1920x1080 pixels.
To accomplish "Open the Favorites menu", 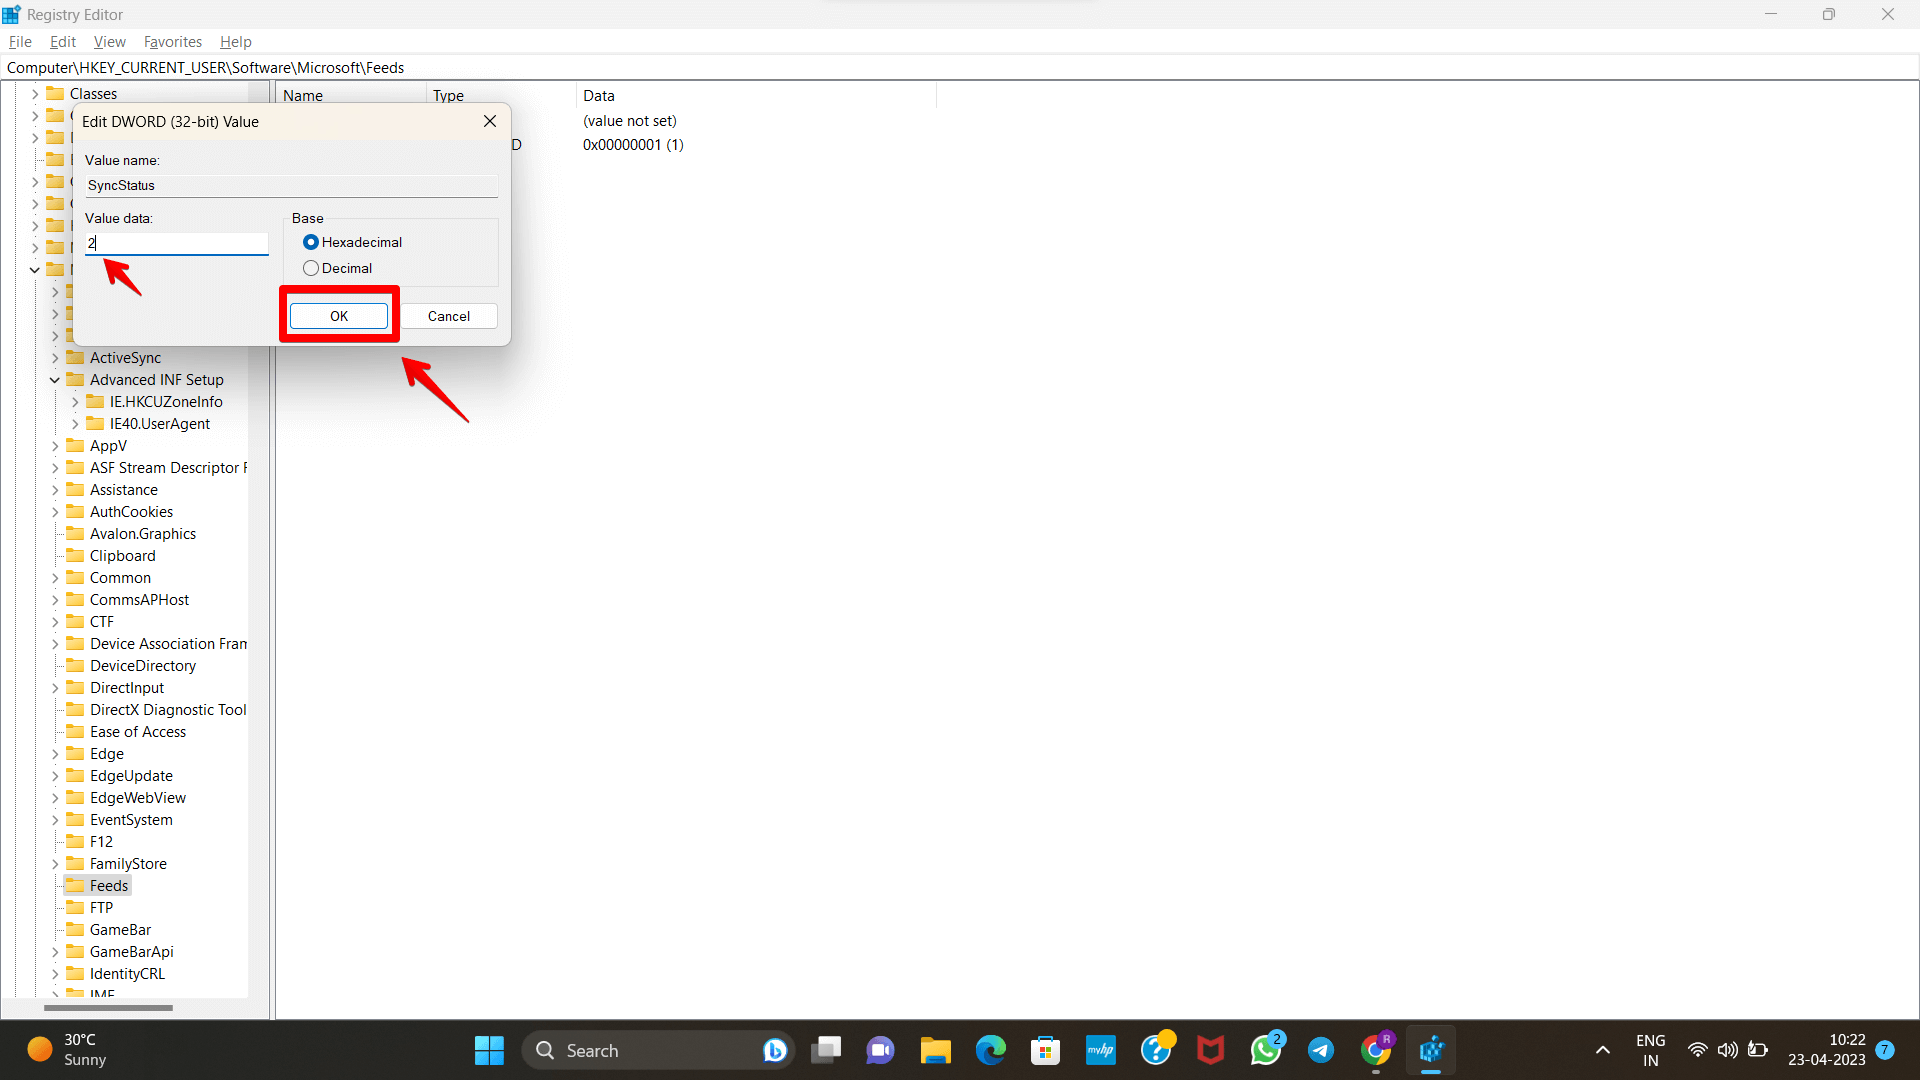I will pyautogui.click(x=172, y=42).
